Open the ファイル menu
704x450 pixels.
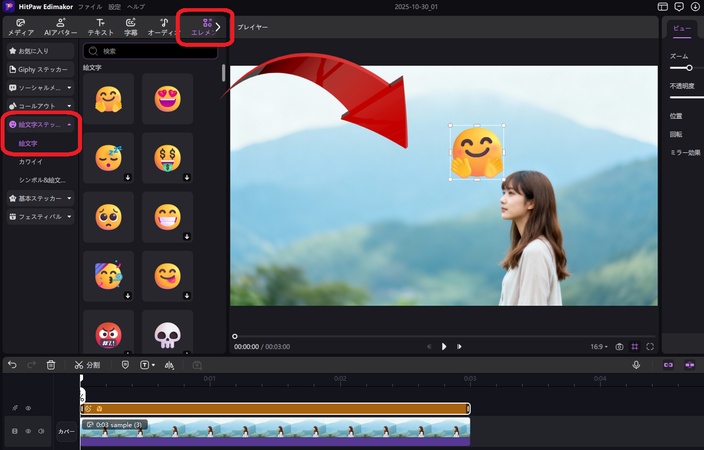(x=90, y=7)
